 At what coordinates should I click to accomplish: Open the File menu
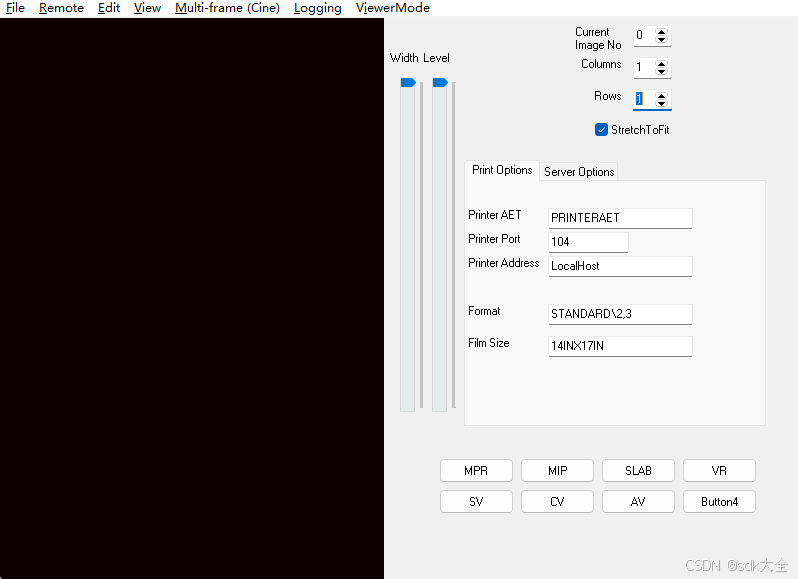(x=15, y=8)
